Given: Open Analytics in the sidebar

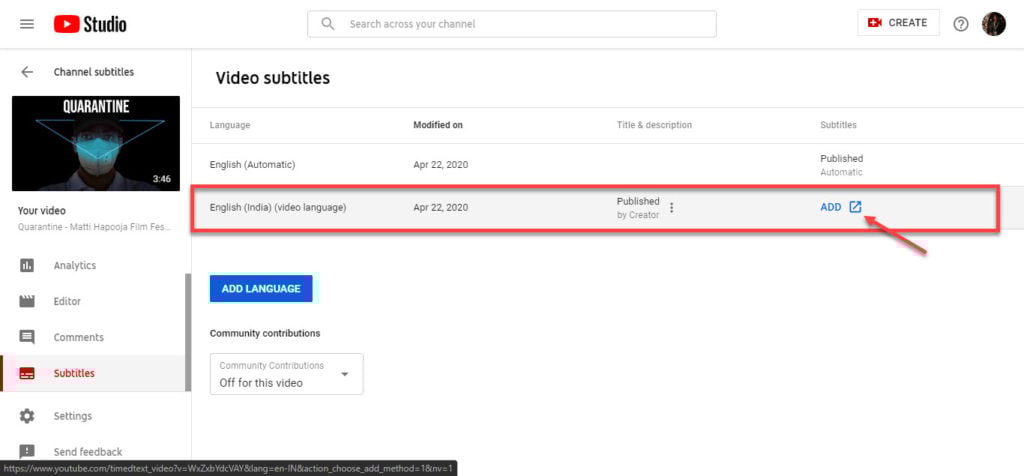Looking at the screenshot, I should [x=93, y=265].
